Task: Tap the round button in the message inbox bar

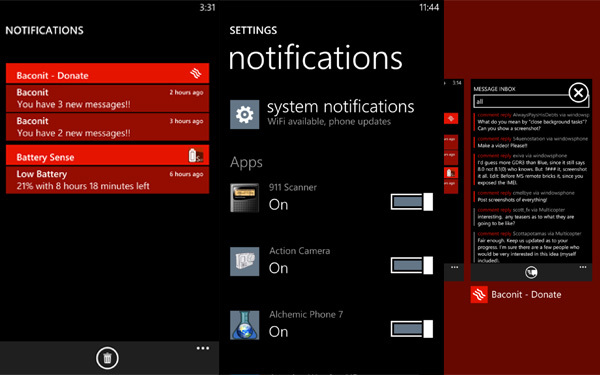Action: (x=531, y=272)
